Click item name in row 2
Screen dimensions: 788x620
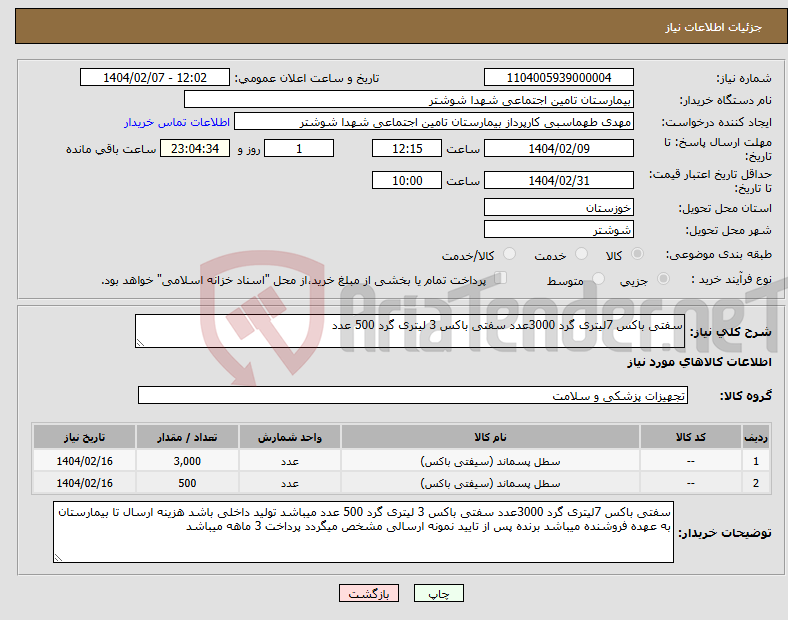[490, 483]
